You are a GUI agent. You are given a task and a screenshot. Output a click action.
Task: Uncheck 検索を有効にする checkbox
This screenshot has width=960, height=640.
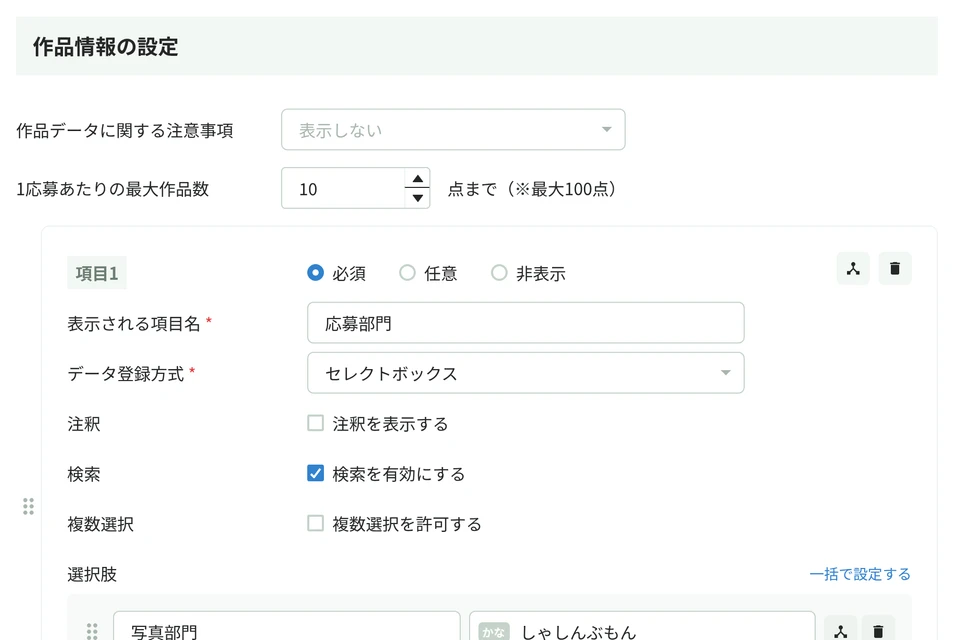click(315, 473)
